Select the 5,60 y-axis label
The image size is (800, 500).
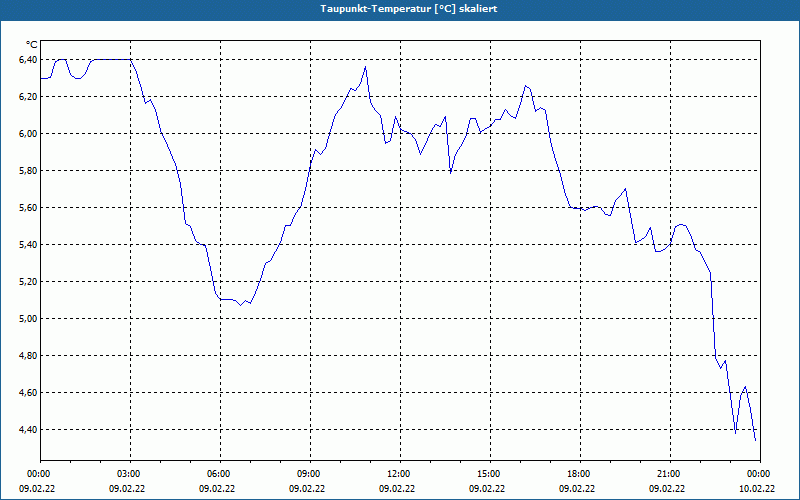(28, 208)
